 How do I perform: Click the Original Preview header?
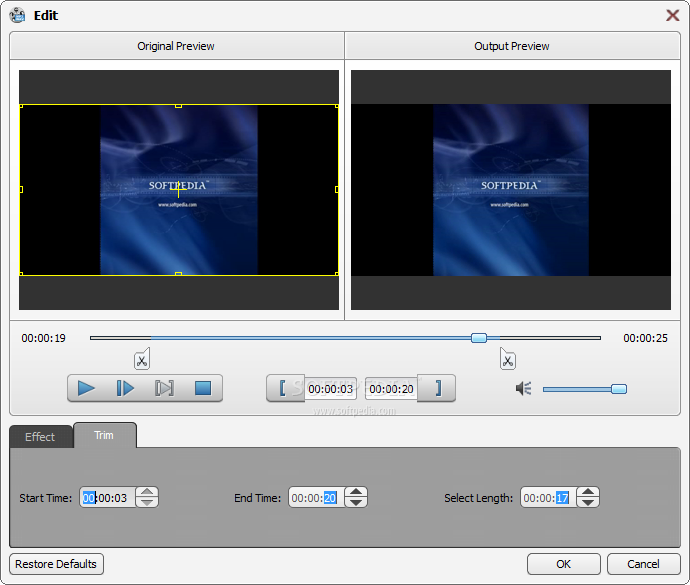tap(176, 46)
